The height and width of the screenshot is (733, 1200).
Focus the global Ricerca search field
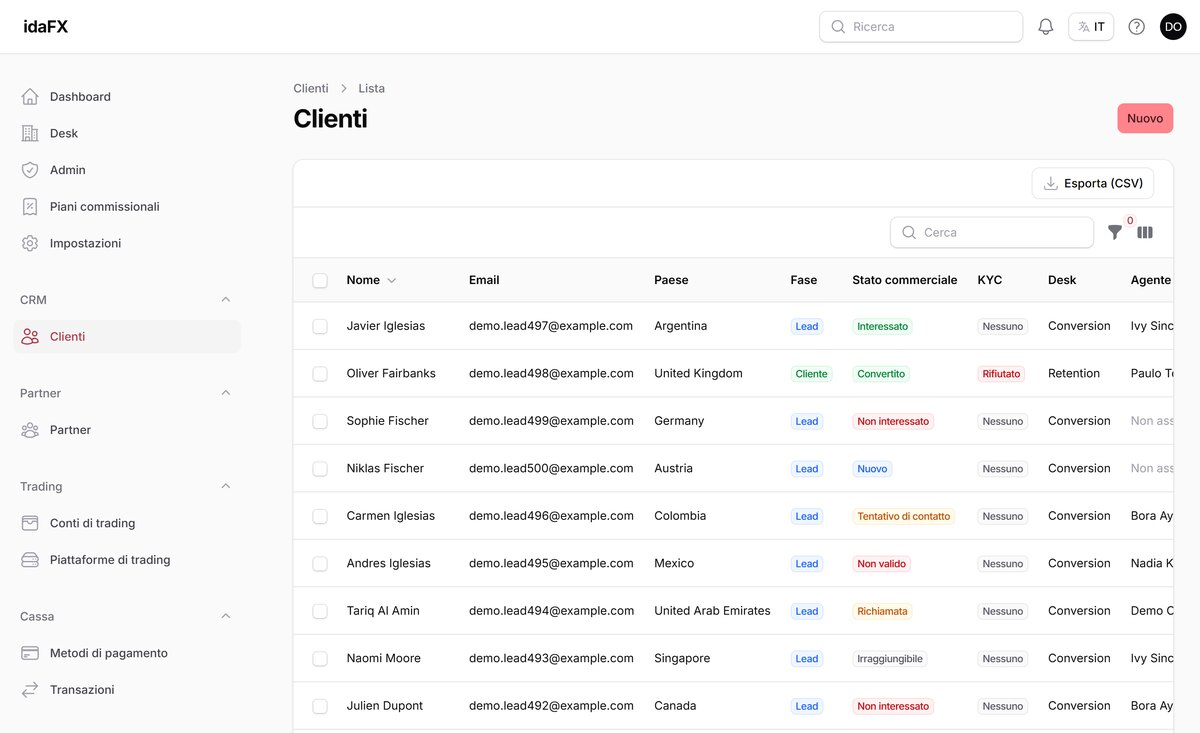coord(921,27)
